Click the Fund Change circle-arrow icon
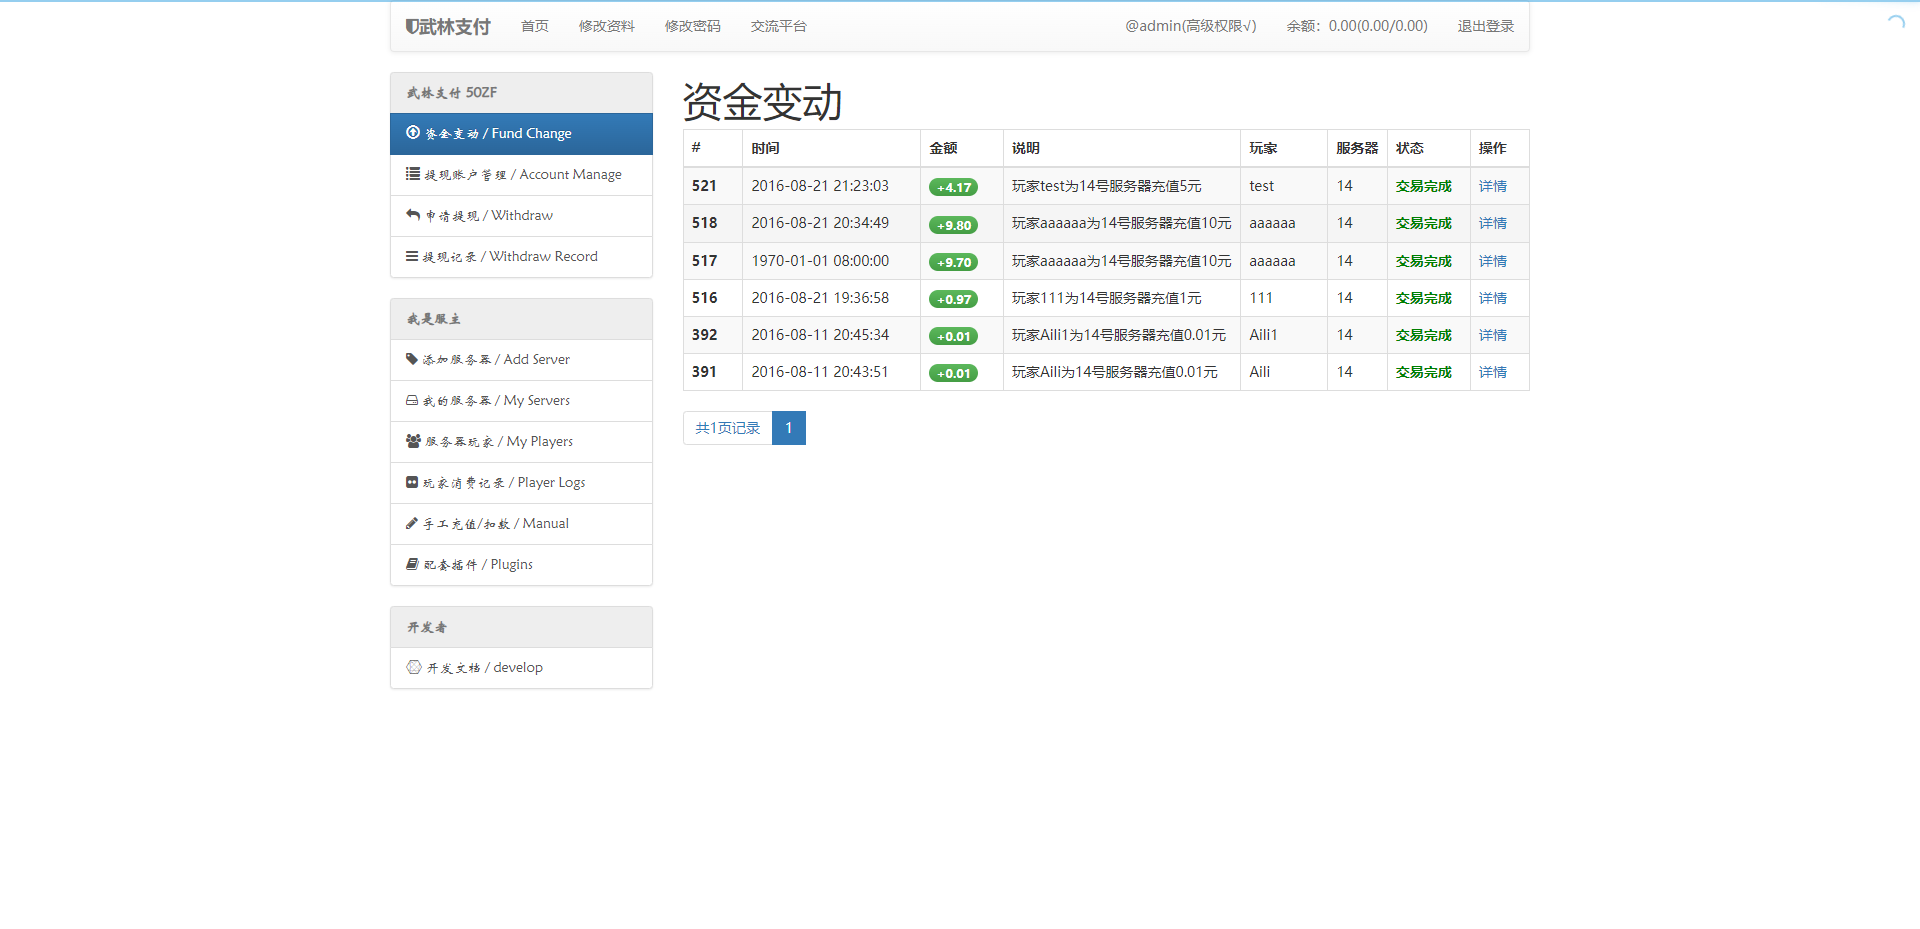This screenshot has width=1920, height=929. tap(413, 133)
